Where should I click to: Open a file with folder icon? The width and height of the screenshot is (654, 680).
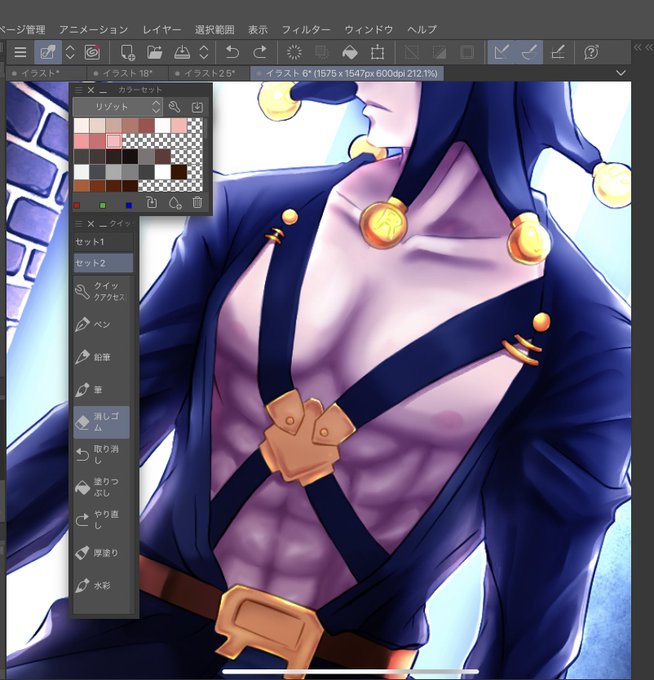[x=154, y=52]
